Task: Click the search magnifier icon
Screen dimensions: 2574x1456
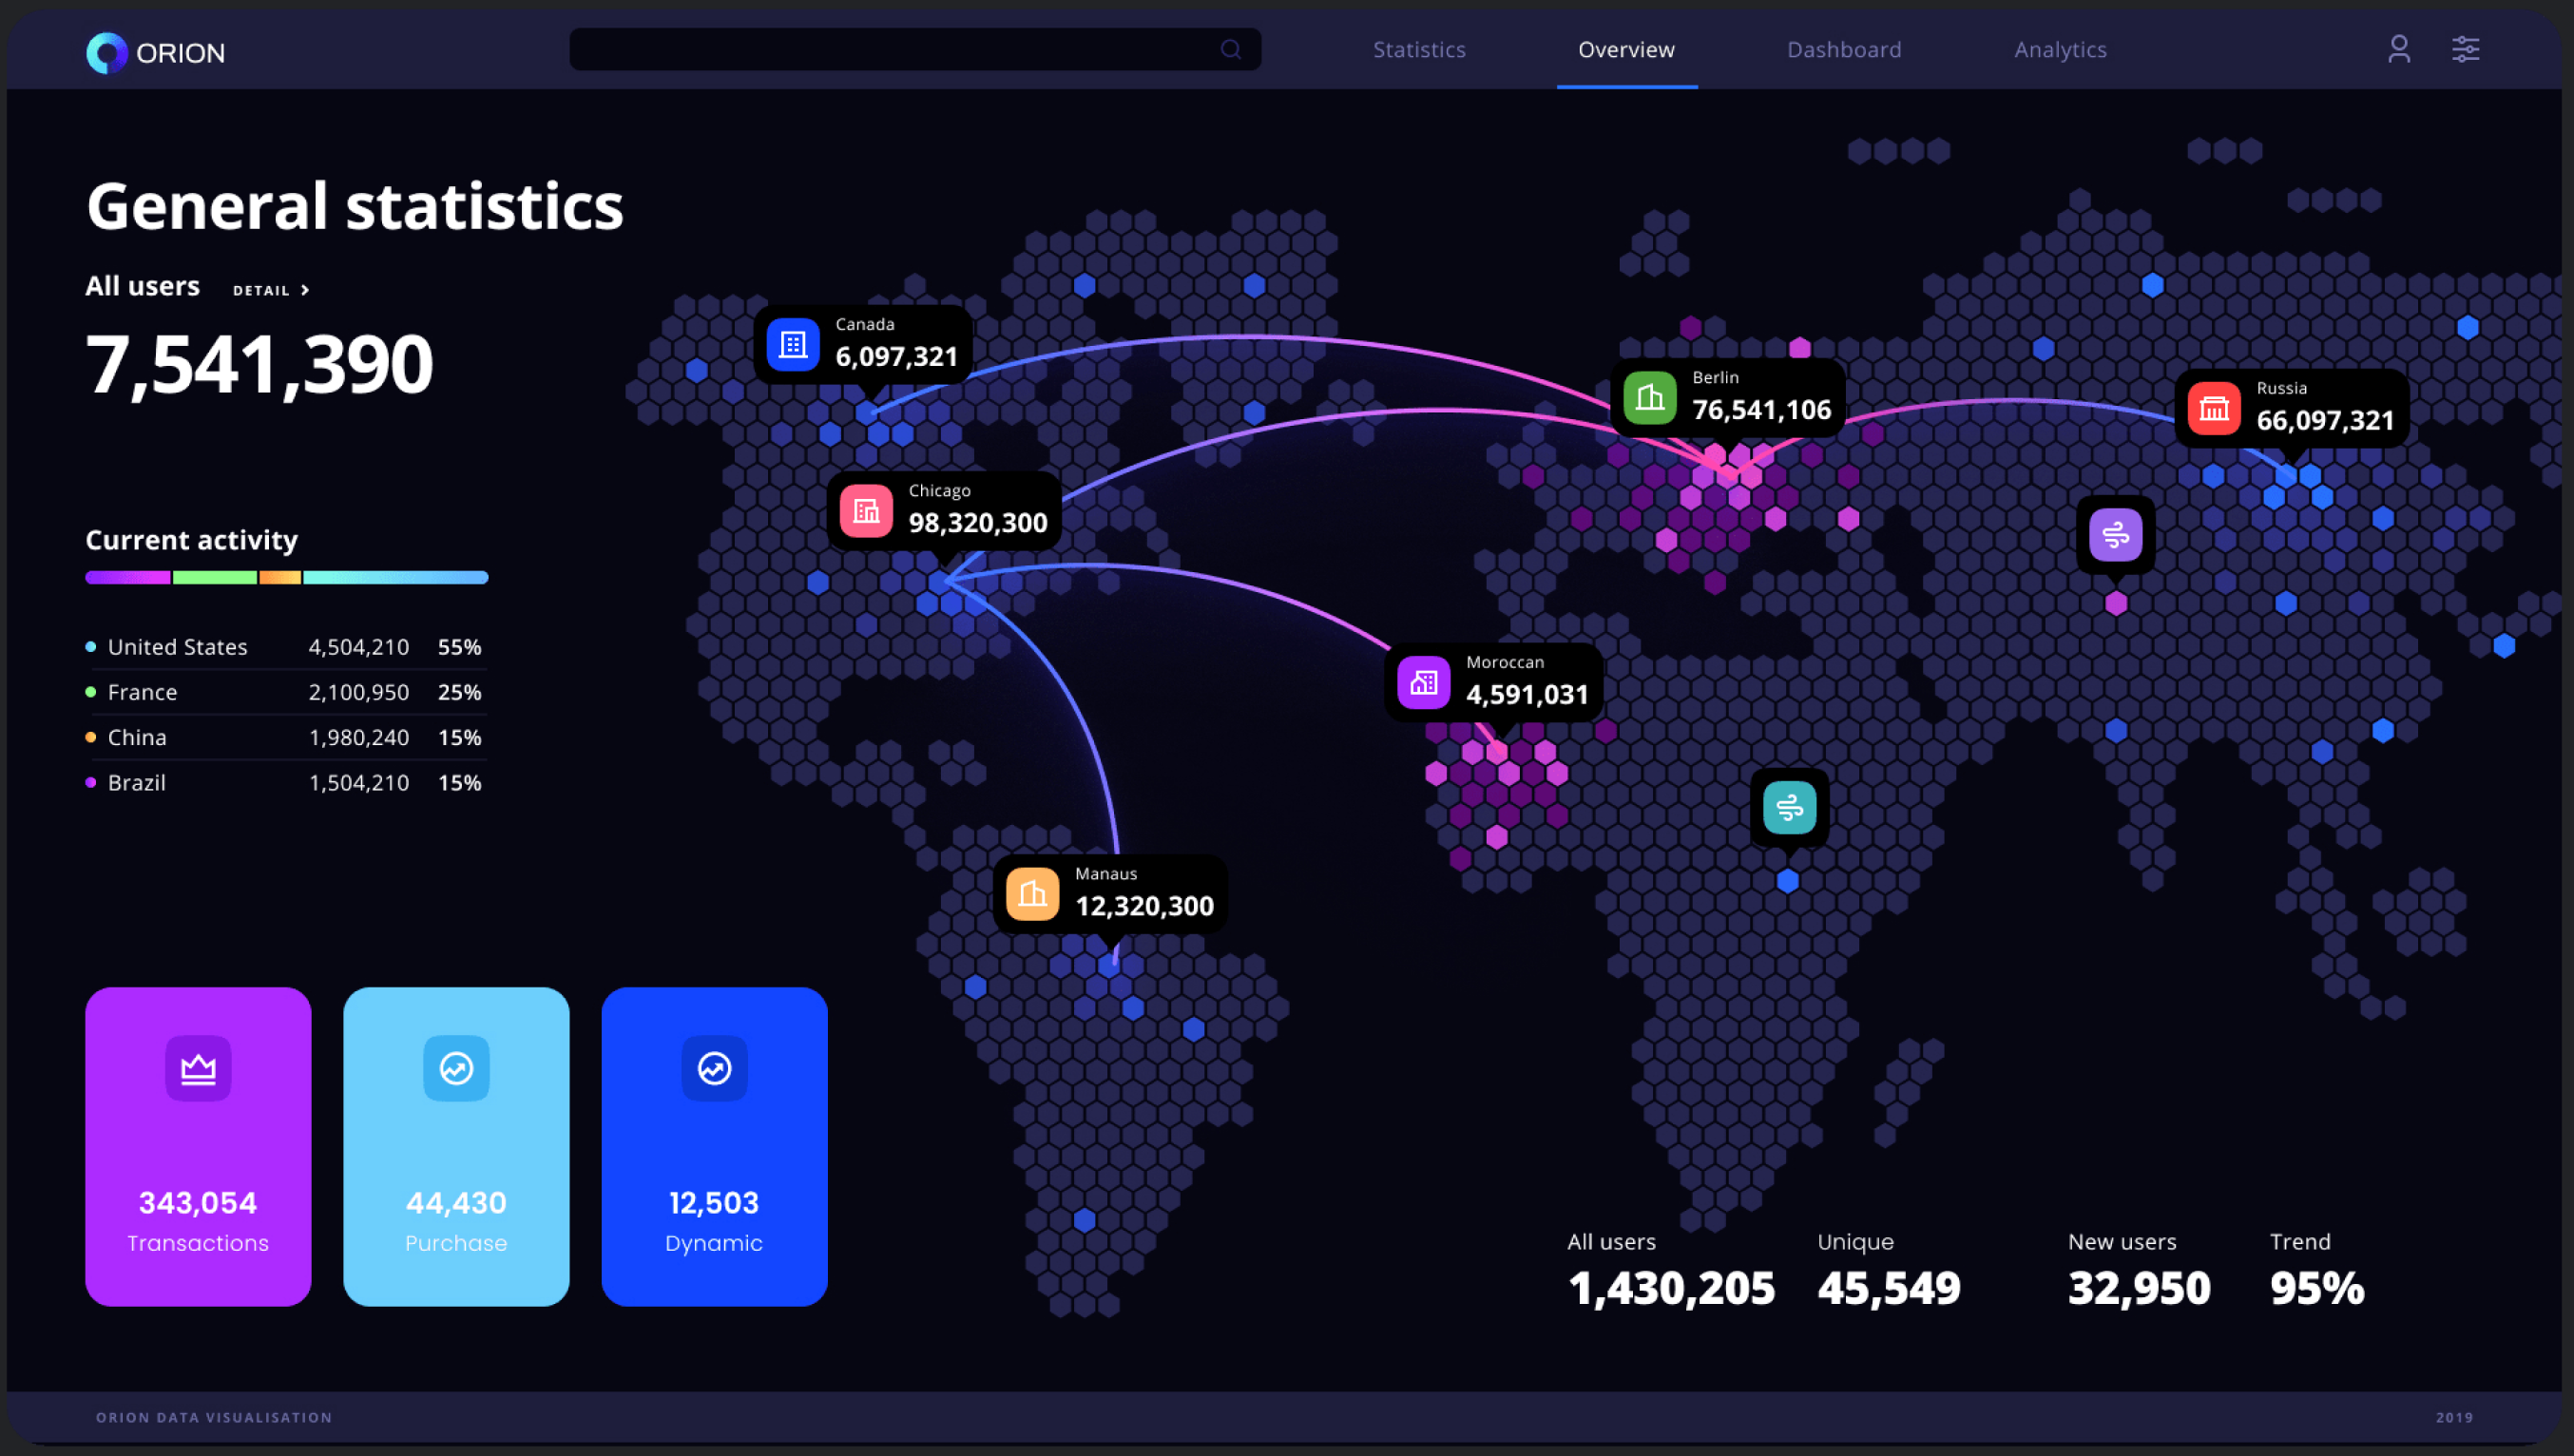Action: (x=1231, y=49)
